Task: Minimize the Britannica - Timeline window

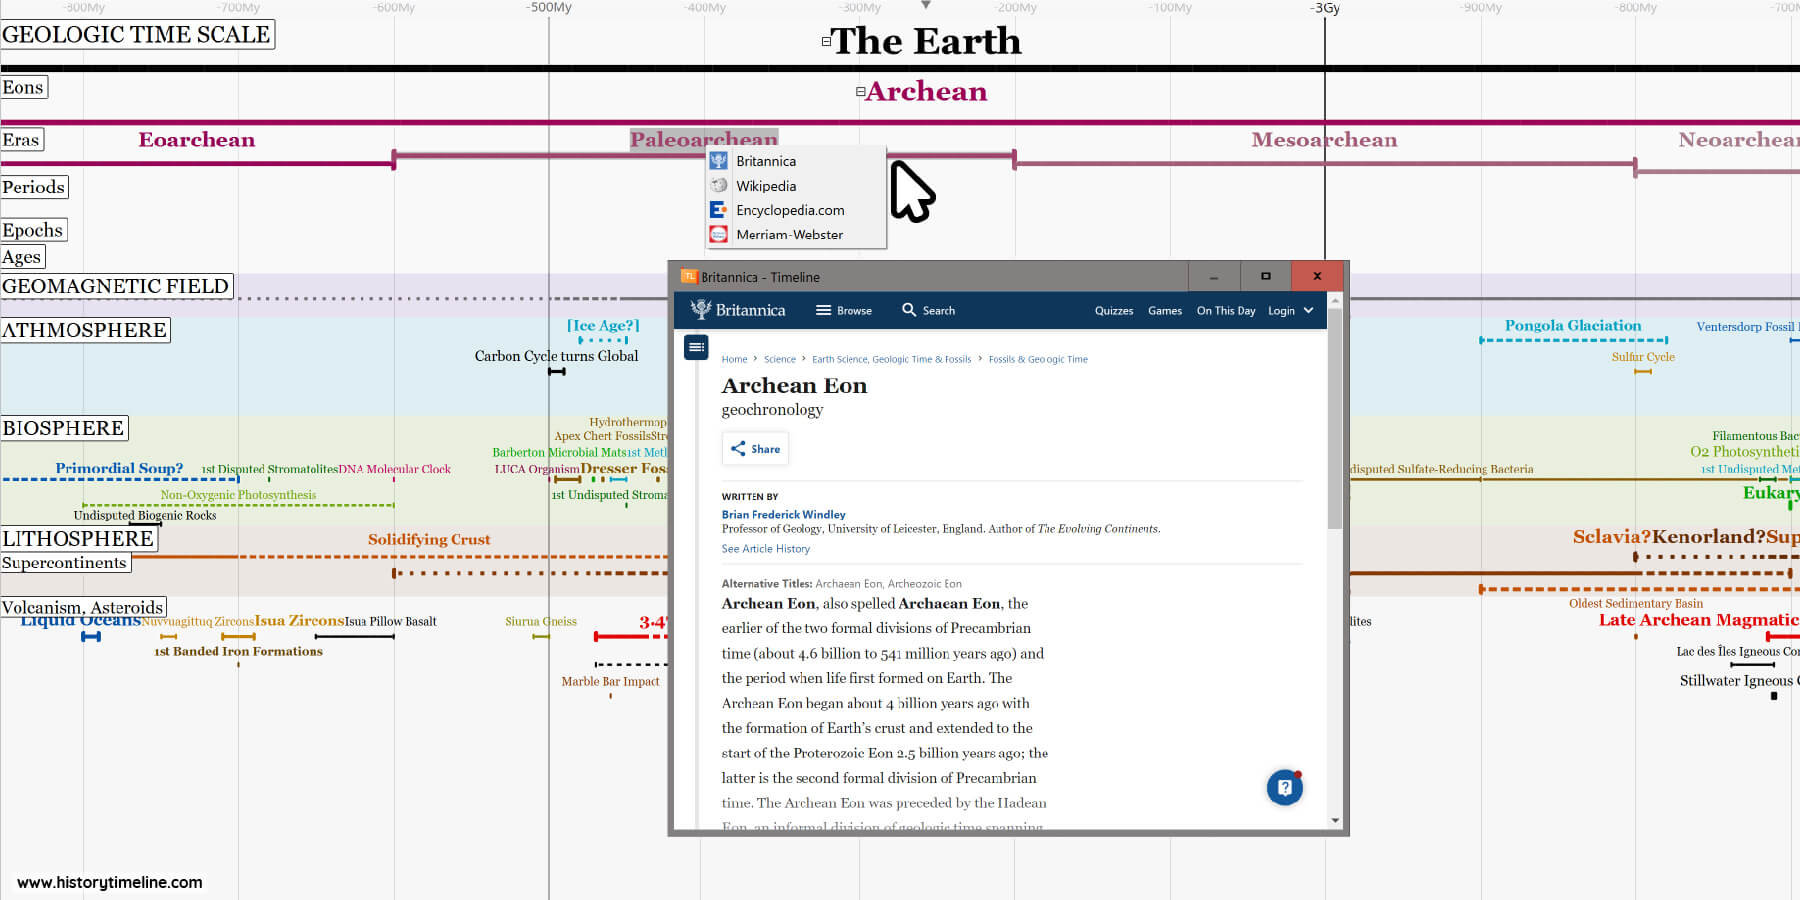Action: point(1214,276)
